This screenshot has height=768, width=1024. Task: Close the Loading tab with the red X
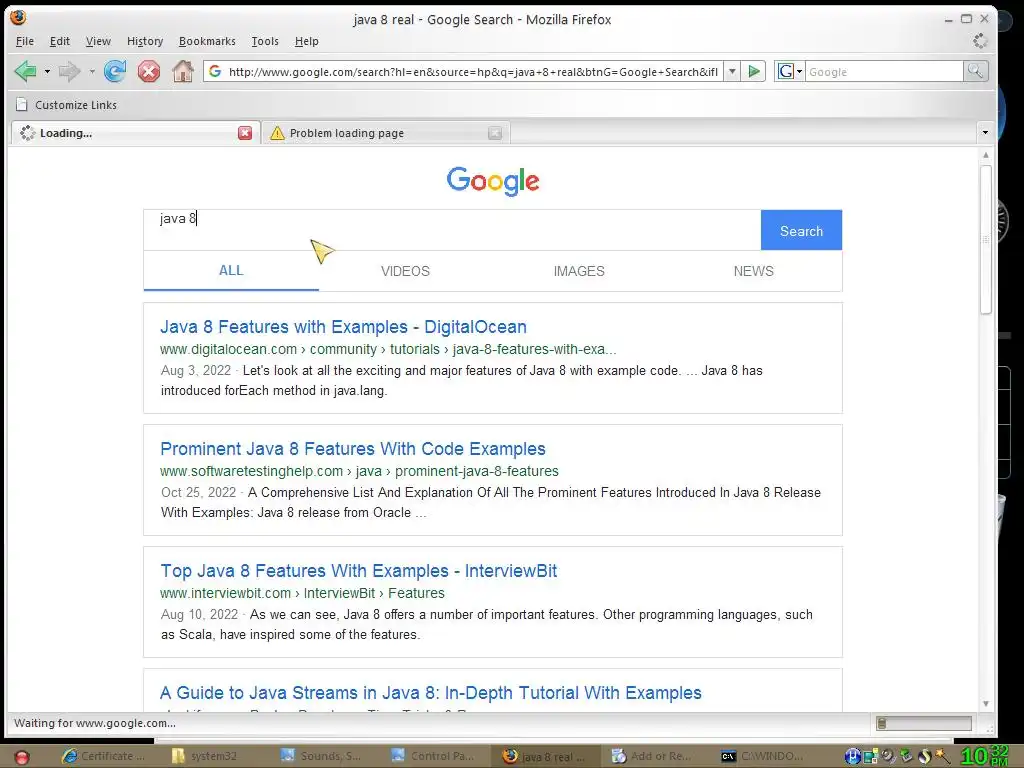click(x=245, y=133)
